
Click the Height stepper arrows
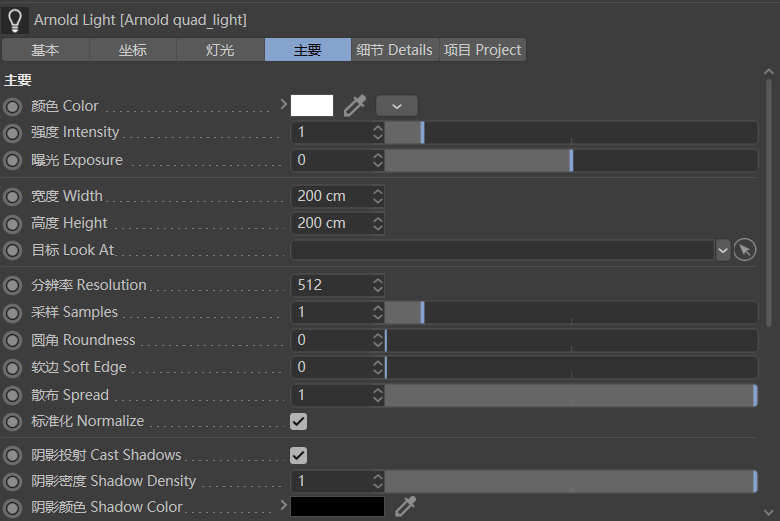(x=378, y=223)
